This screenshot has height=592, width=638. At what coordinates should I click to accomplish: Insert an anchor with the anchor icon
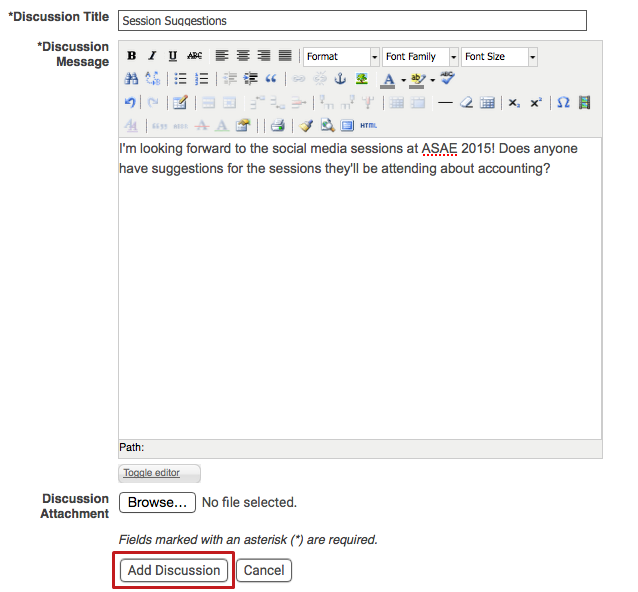pyautogui.click(x=339, y=79)
